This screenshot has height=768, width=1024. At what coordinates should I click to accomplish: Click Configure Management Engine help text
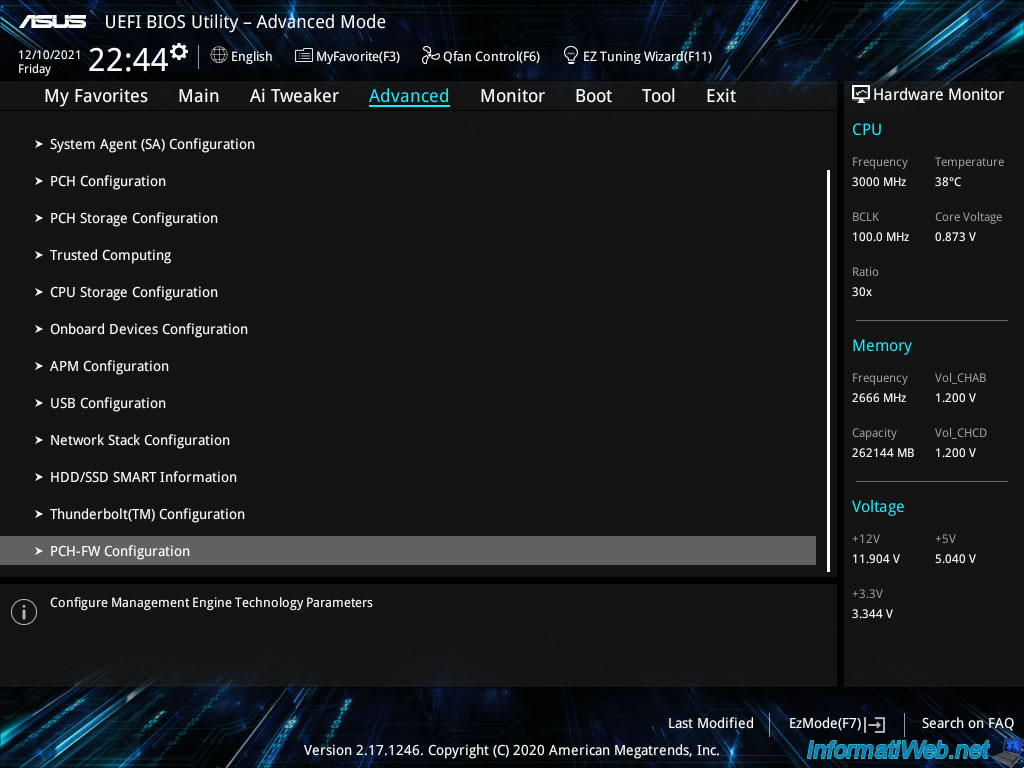[x=211, y=603]
